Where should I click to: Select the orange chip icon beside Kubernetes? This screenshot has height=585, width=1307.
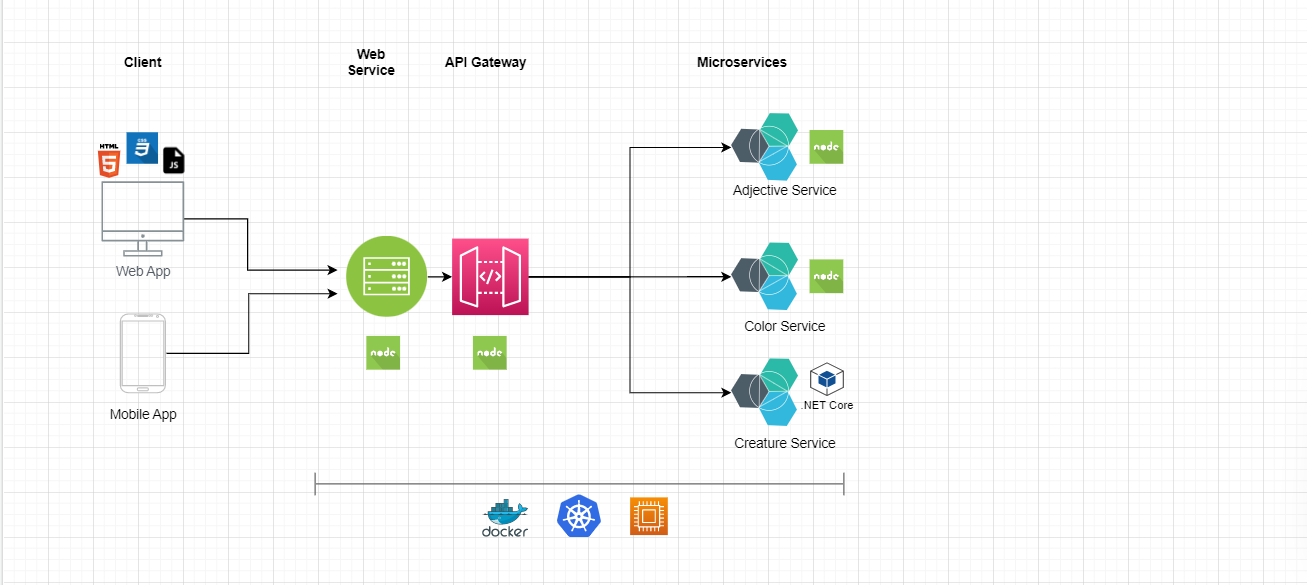pyautogui.click(x=648, y=516)
